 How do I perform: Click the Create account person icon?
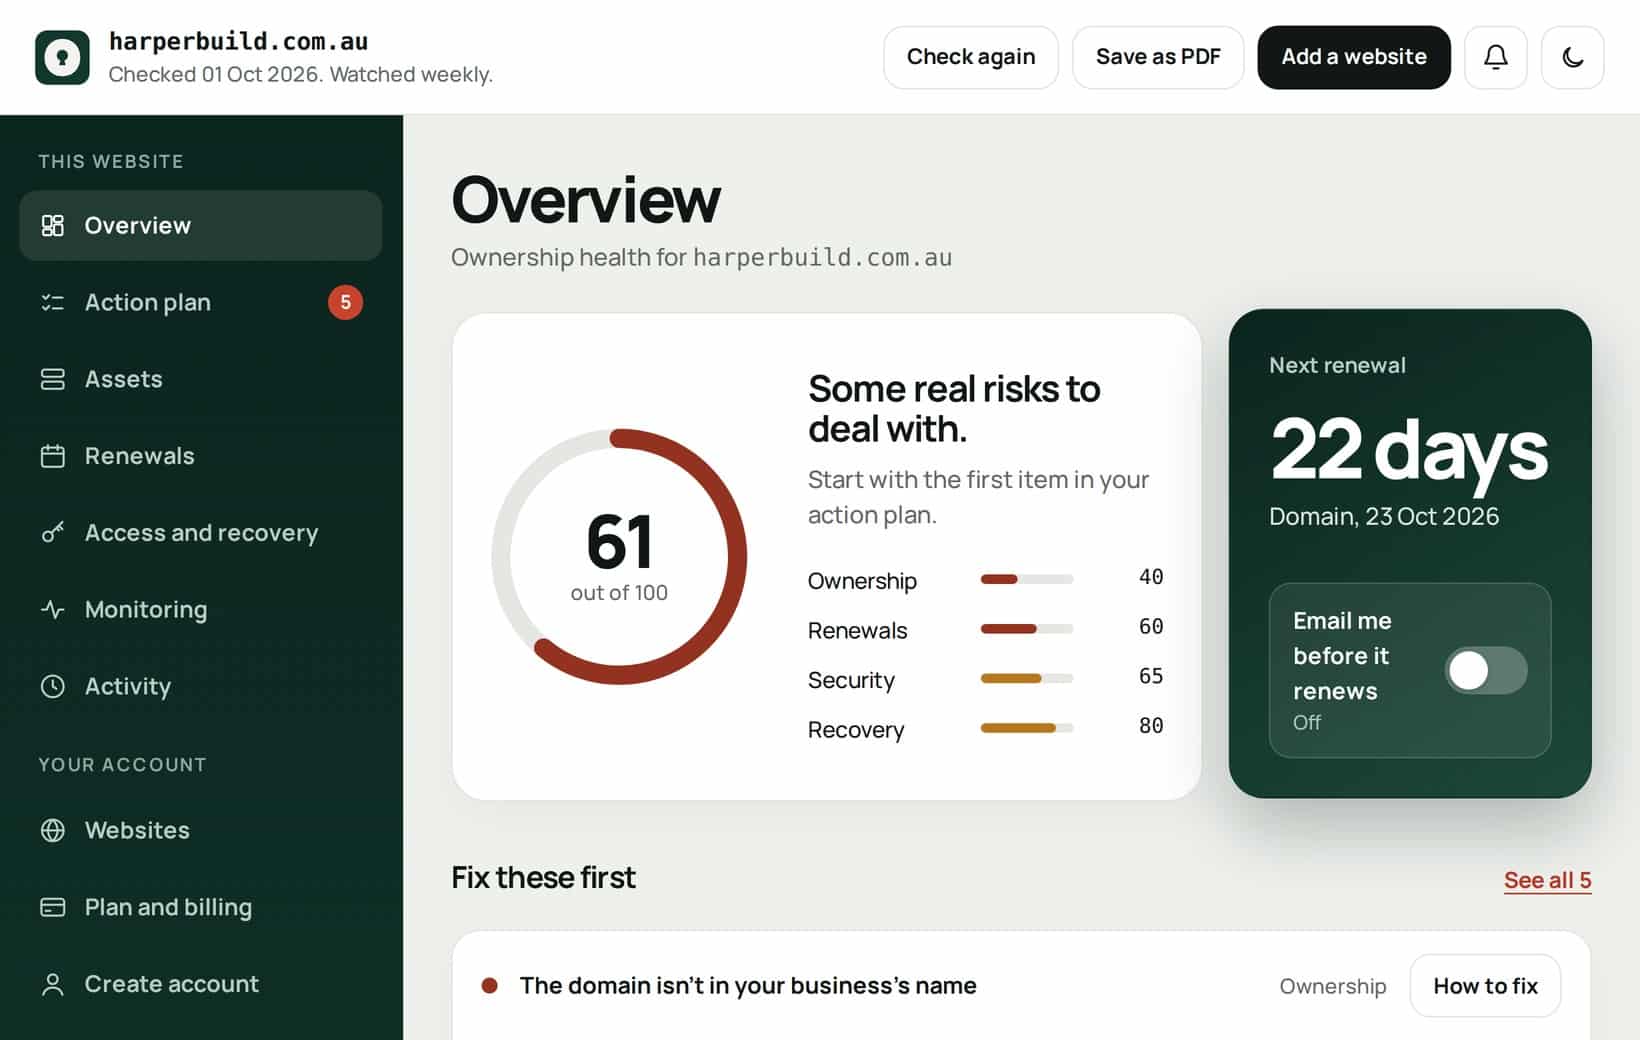click(52, 984)
